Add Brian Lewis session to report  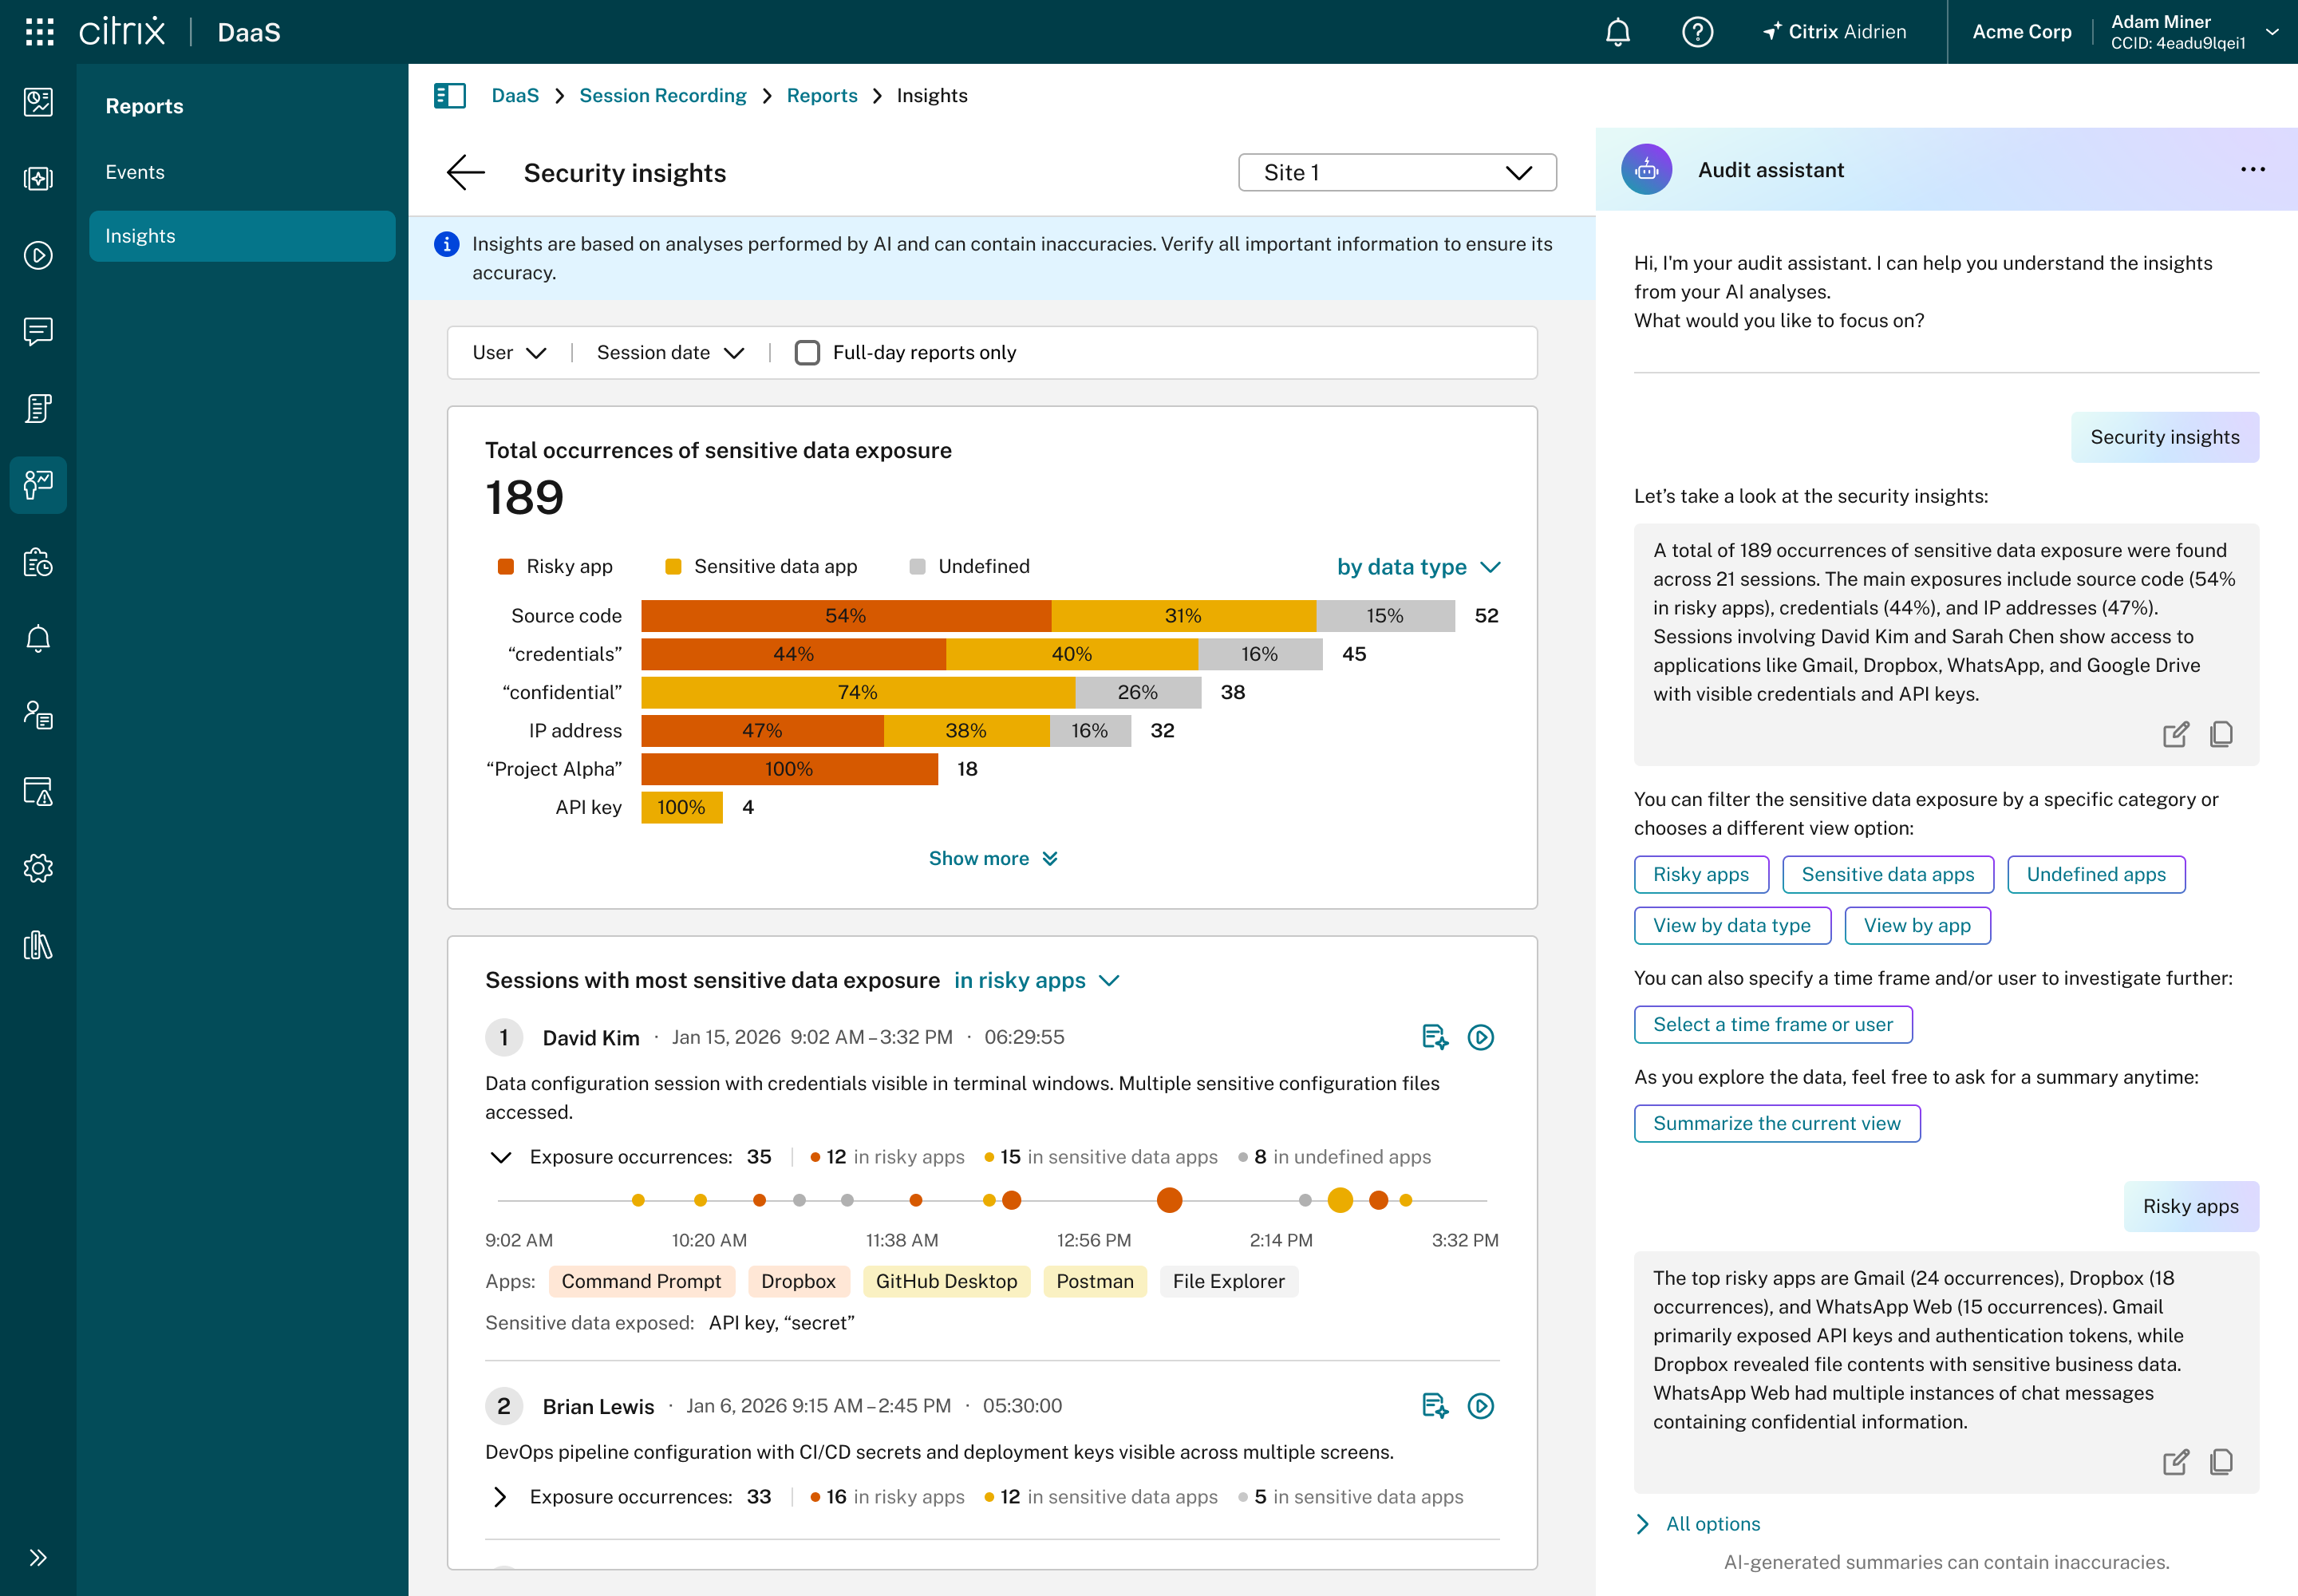click(1434, 1406)
